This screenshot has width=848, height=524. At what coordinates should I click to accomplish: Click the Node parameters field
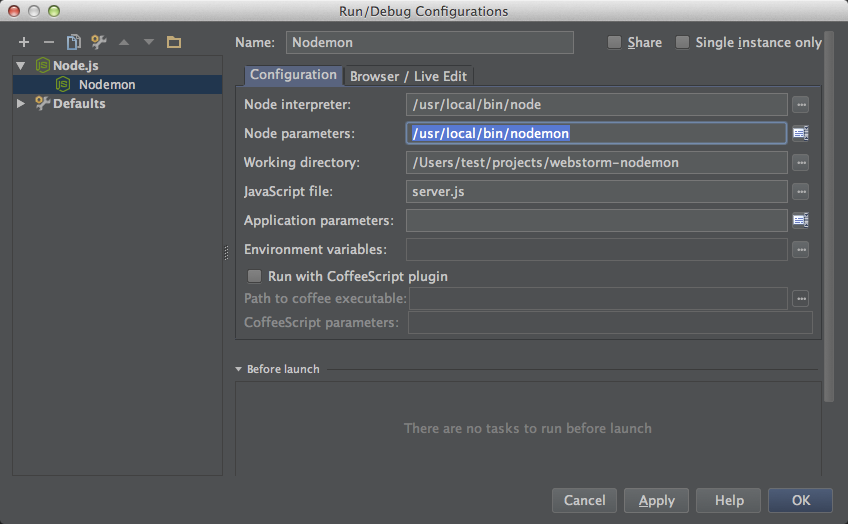pos(597,133)
